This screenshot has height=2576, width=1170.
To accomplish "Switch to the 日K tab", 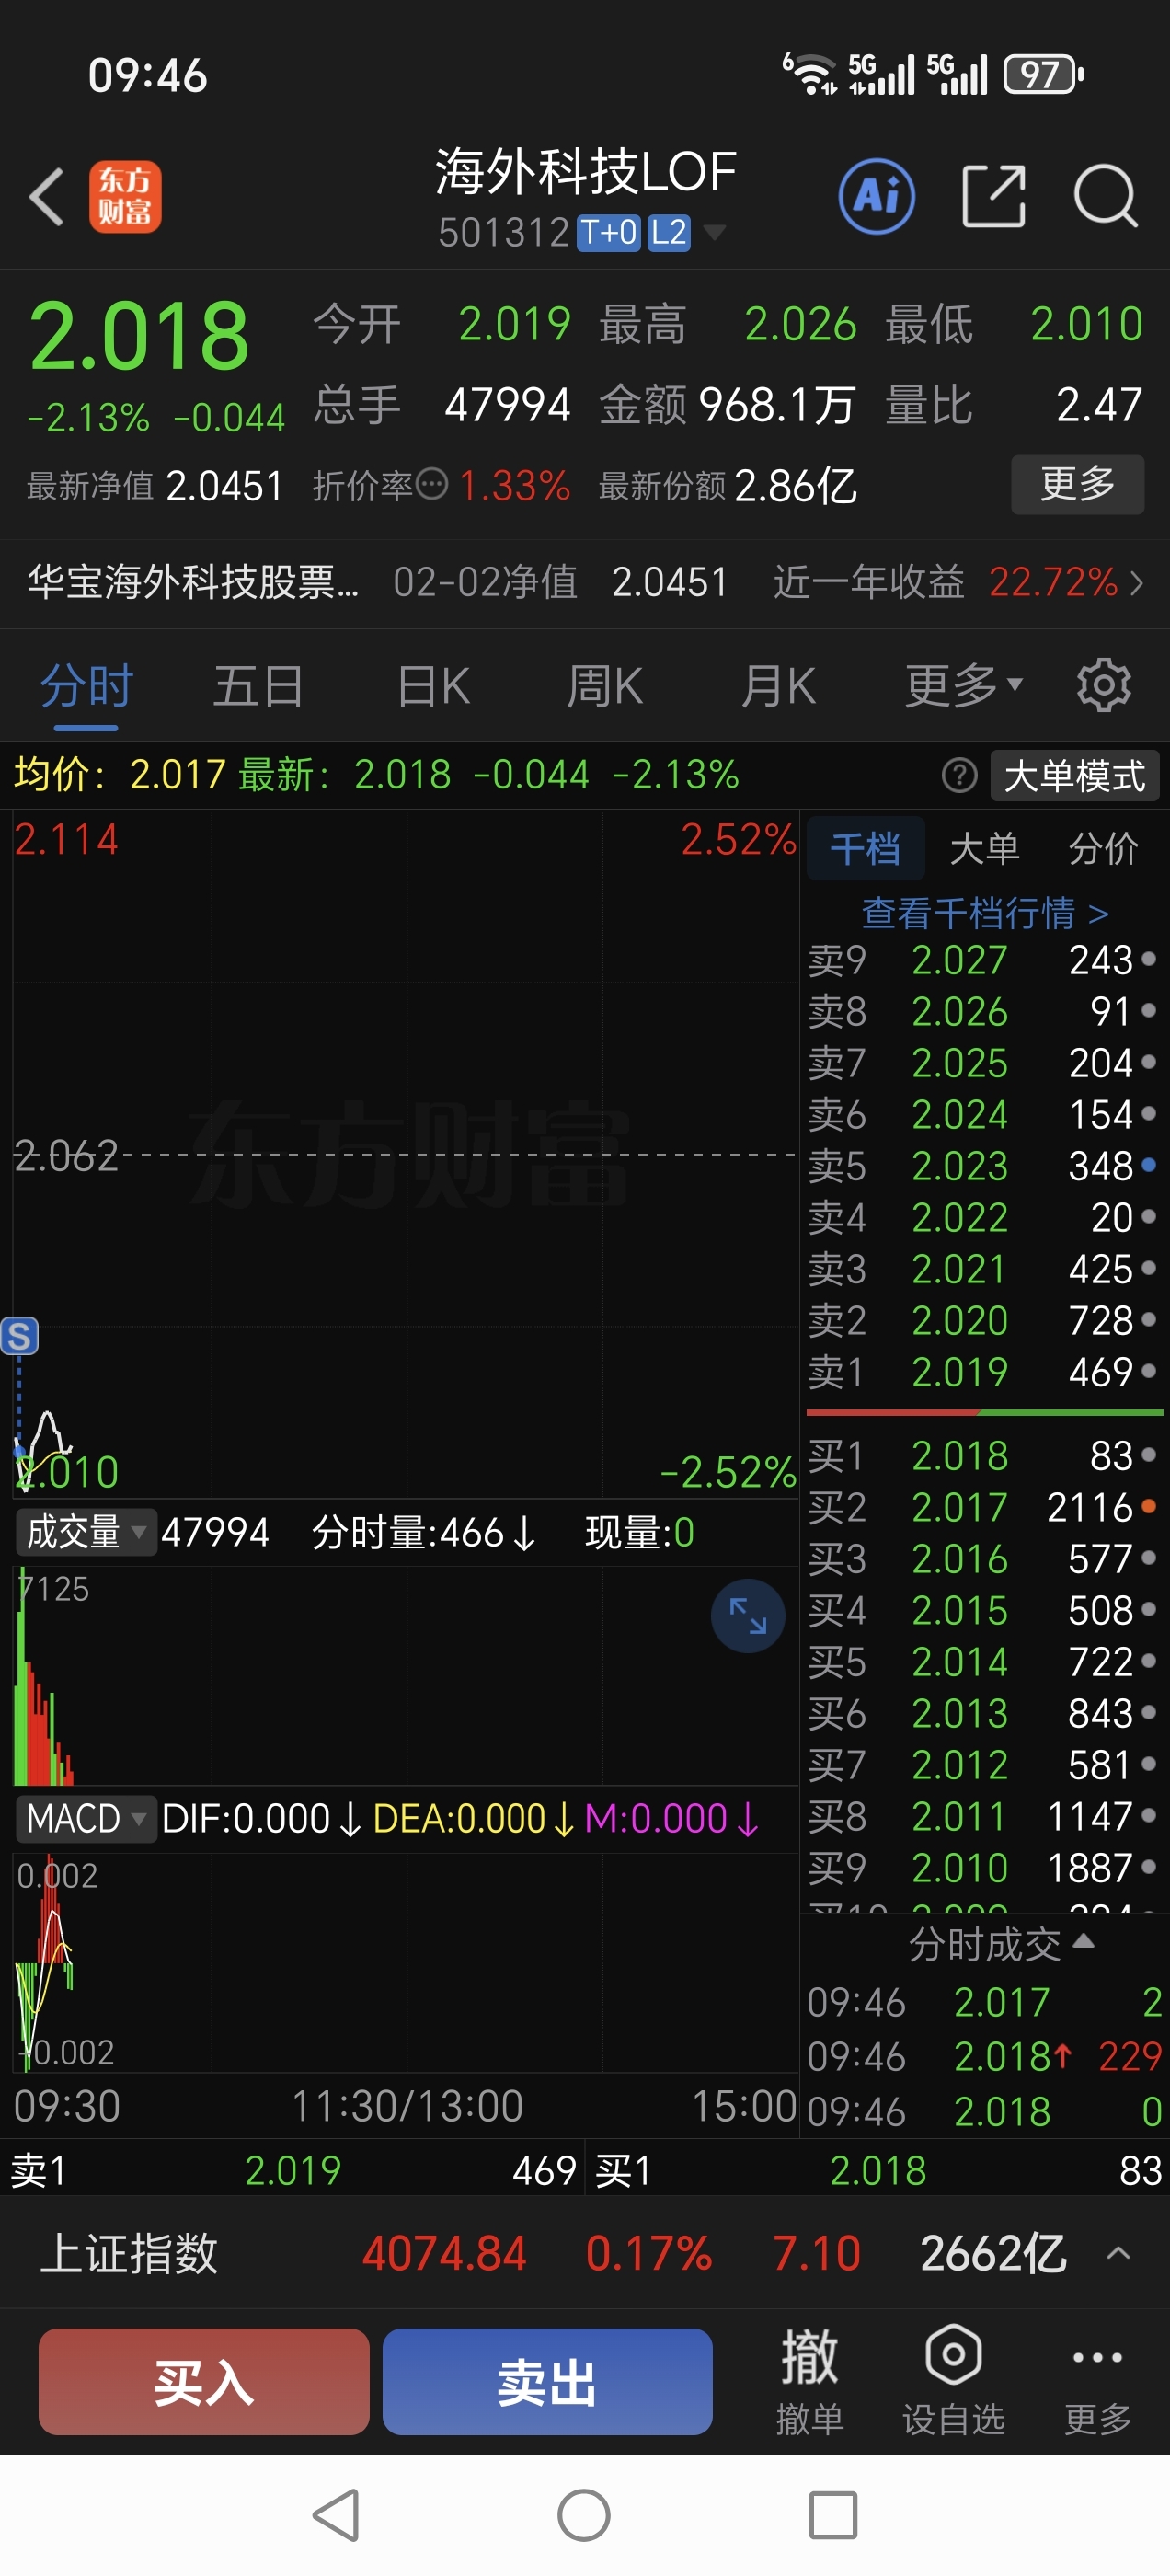I will click(x=433, y=686).
